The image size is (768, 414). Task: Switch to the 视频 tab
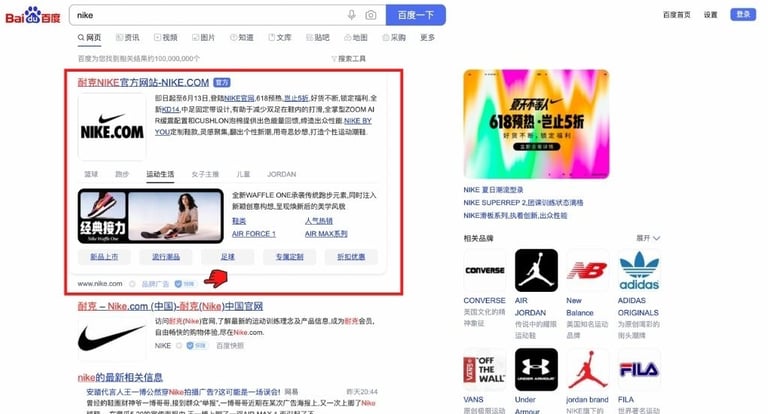point(166,38)
